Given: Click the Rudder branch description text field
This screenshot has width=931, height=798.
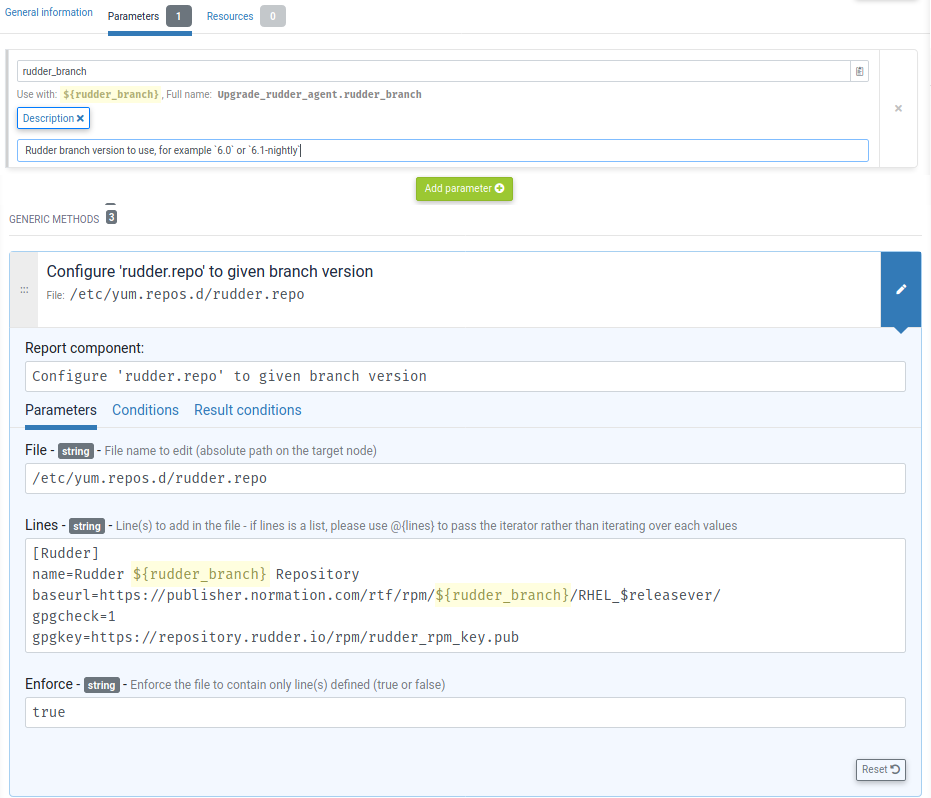Looking at the screenshot, I should pos(443,150).
